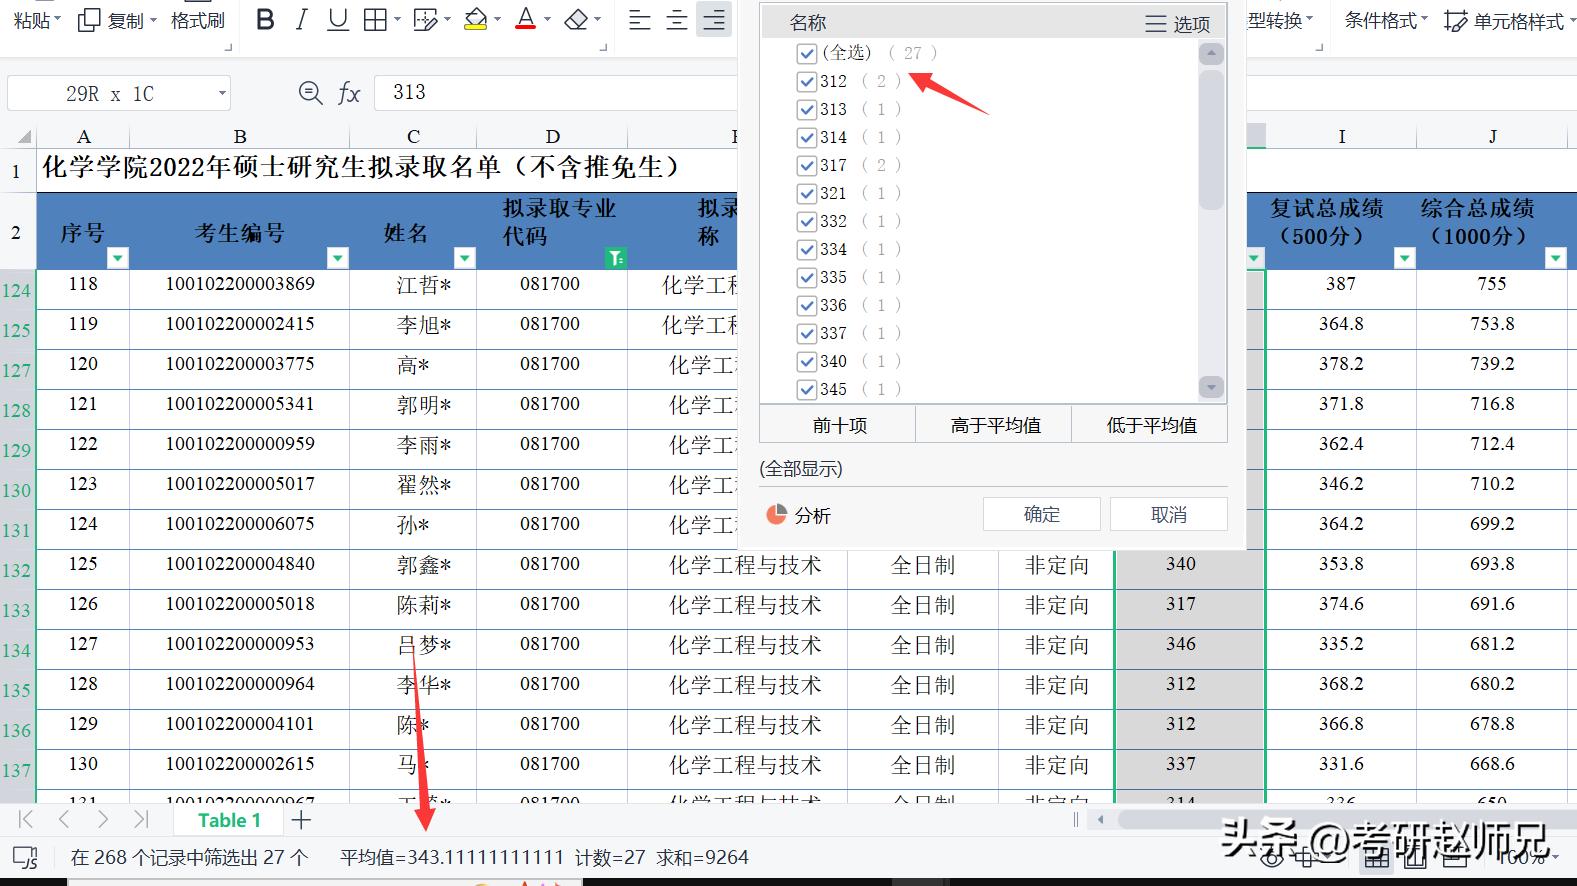Open the 综合总成绩 column filter dropdown
Image resolution: width=1577 pixels, height=886 pixels.
point(1556,258)
